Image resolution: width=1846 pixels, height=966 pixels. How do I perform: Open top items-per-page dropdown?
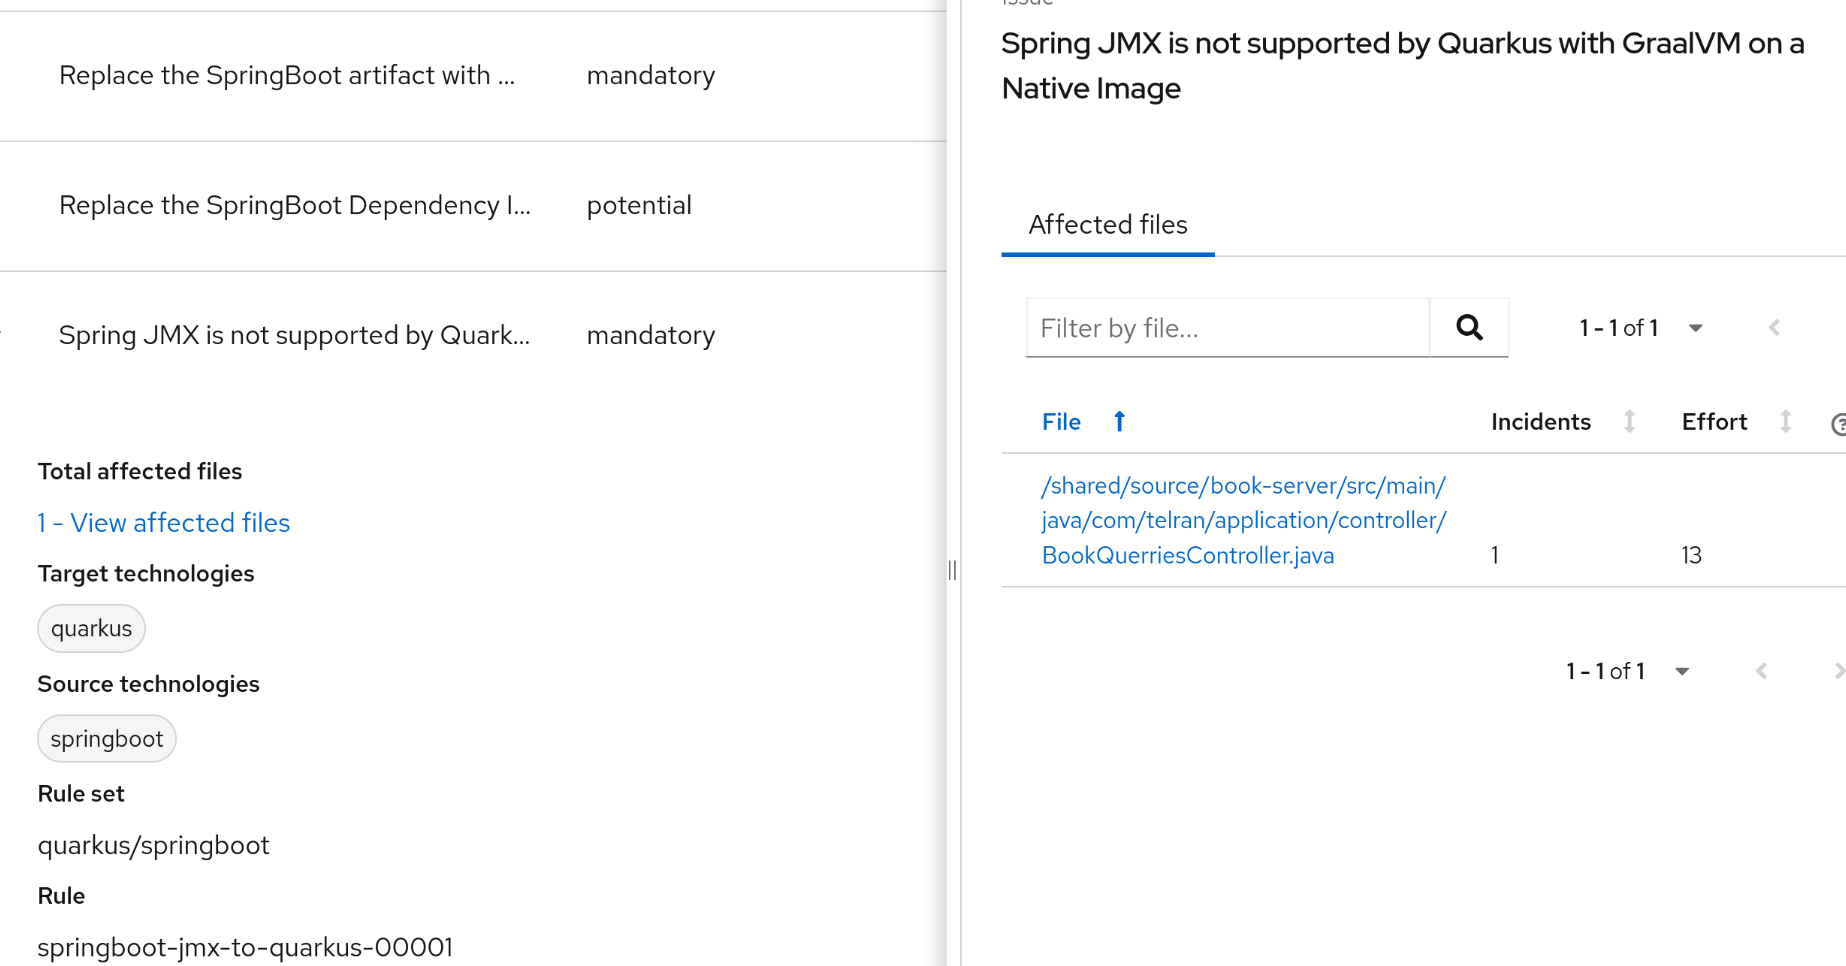pyautogui.click(x=1695, y=328)
